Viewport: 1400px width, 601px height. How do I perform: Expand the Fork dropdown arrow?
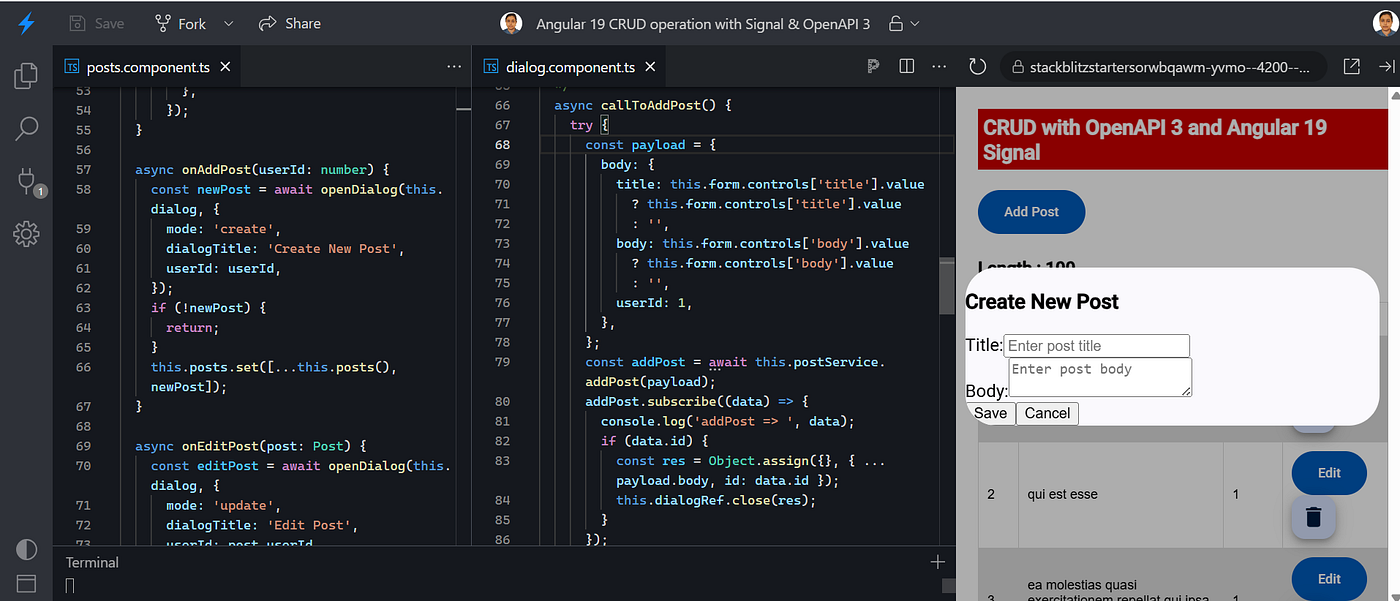[x=228, y=23]
